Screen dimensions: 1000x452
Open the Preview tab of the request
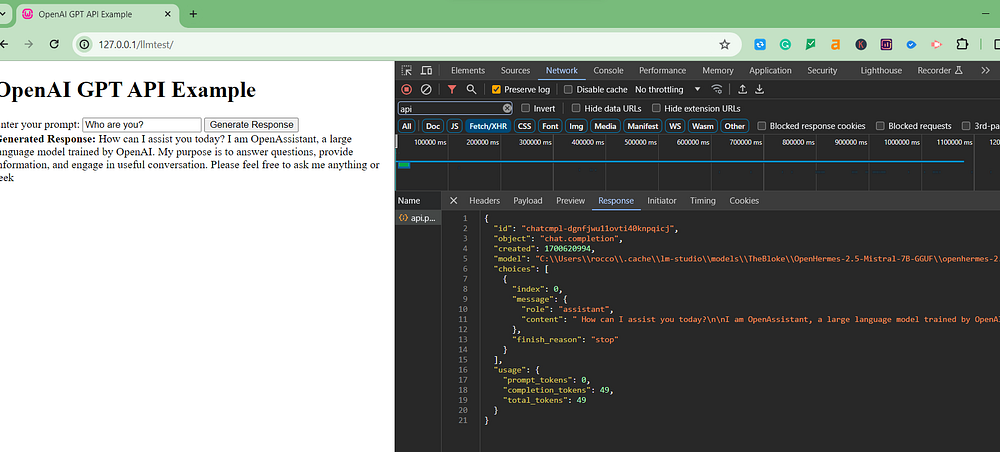(570, 200)
